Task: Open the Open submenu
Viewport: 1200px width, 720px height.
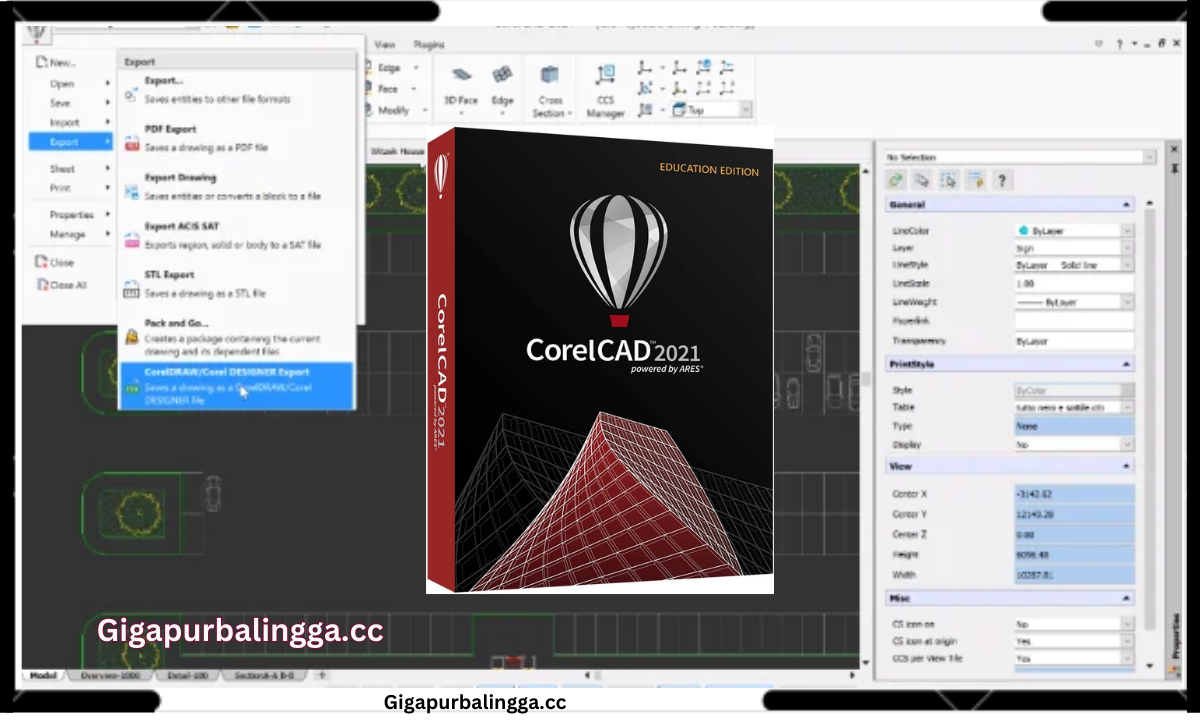Action: click(69, 84)
